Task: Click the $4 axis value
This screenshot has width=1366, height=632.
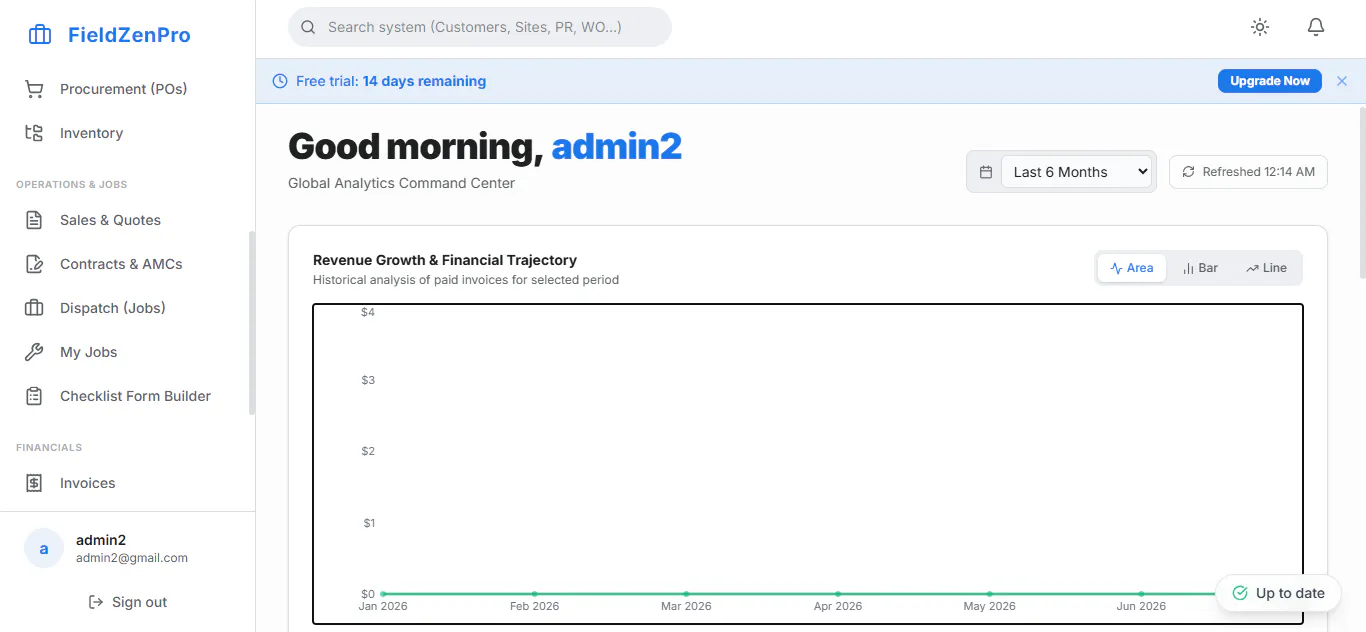Action: 368,312
